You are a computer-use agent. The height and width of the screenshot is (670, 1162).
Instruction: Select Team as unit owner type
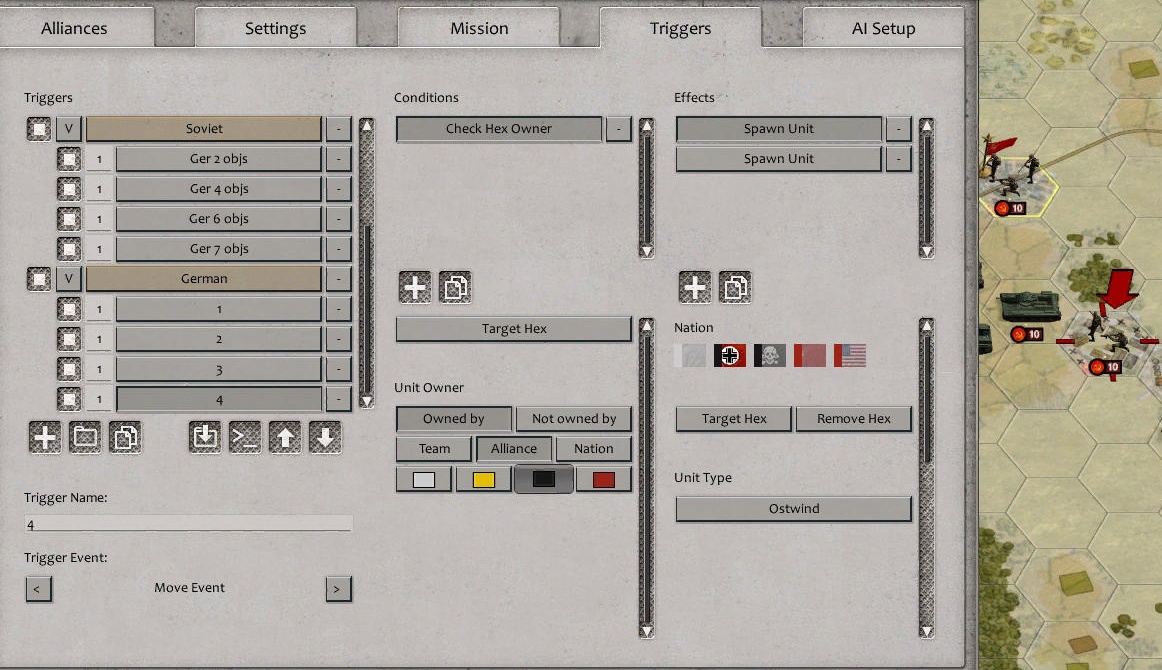434,448
